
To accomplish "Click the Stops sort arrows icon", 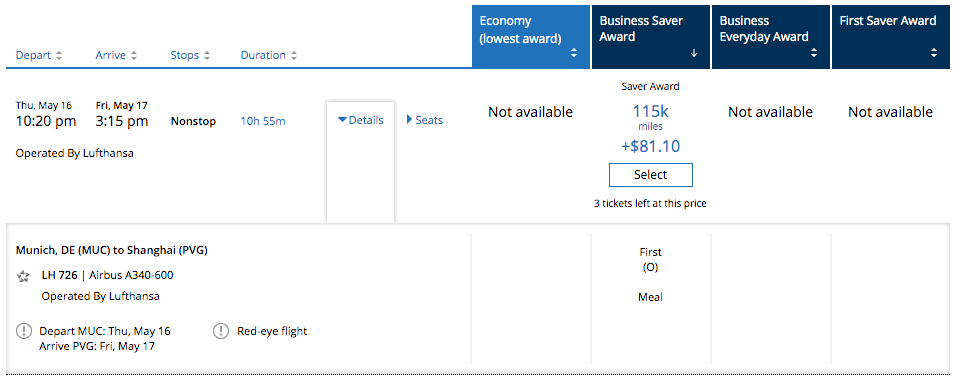I will tap(207, 56).
